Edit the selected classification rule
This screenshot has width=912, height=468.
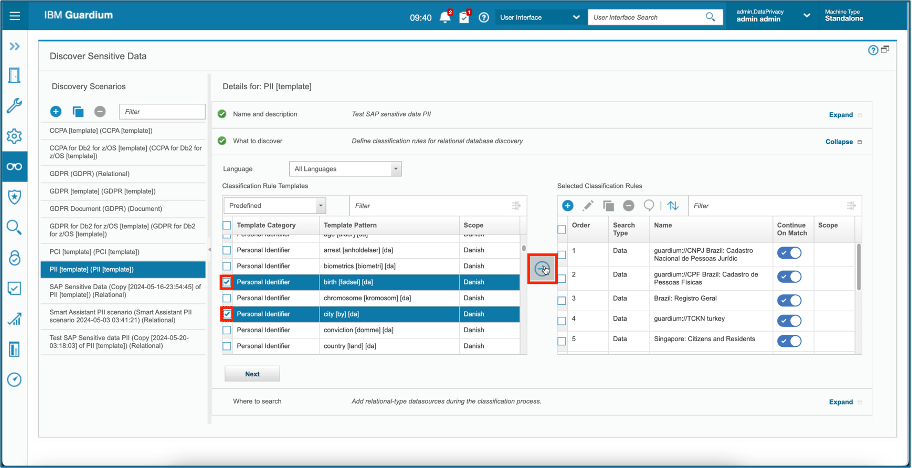pos(588,205)
